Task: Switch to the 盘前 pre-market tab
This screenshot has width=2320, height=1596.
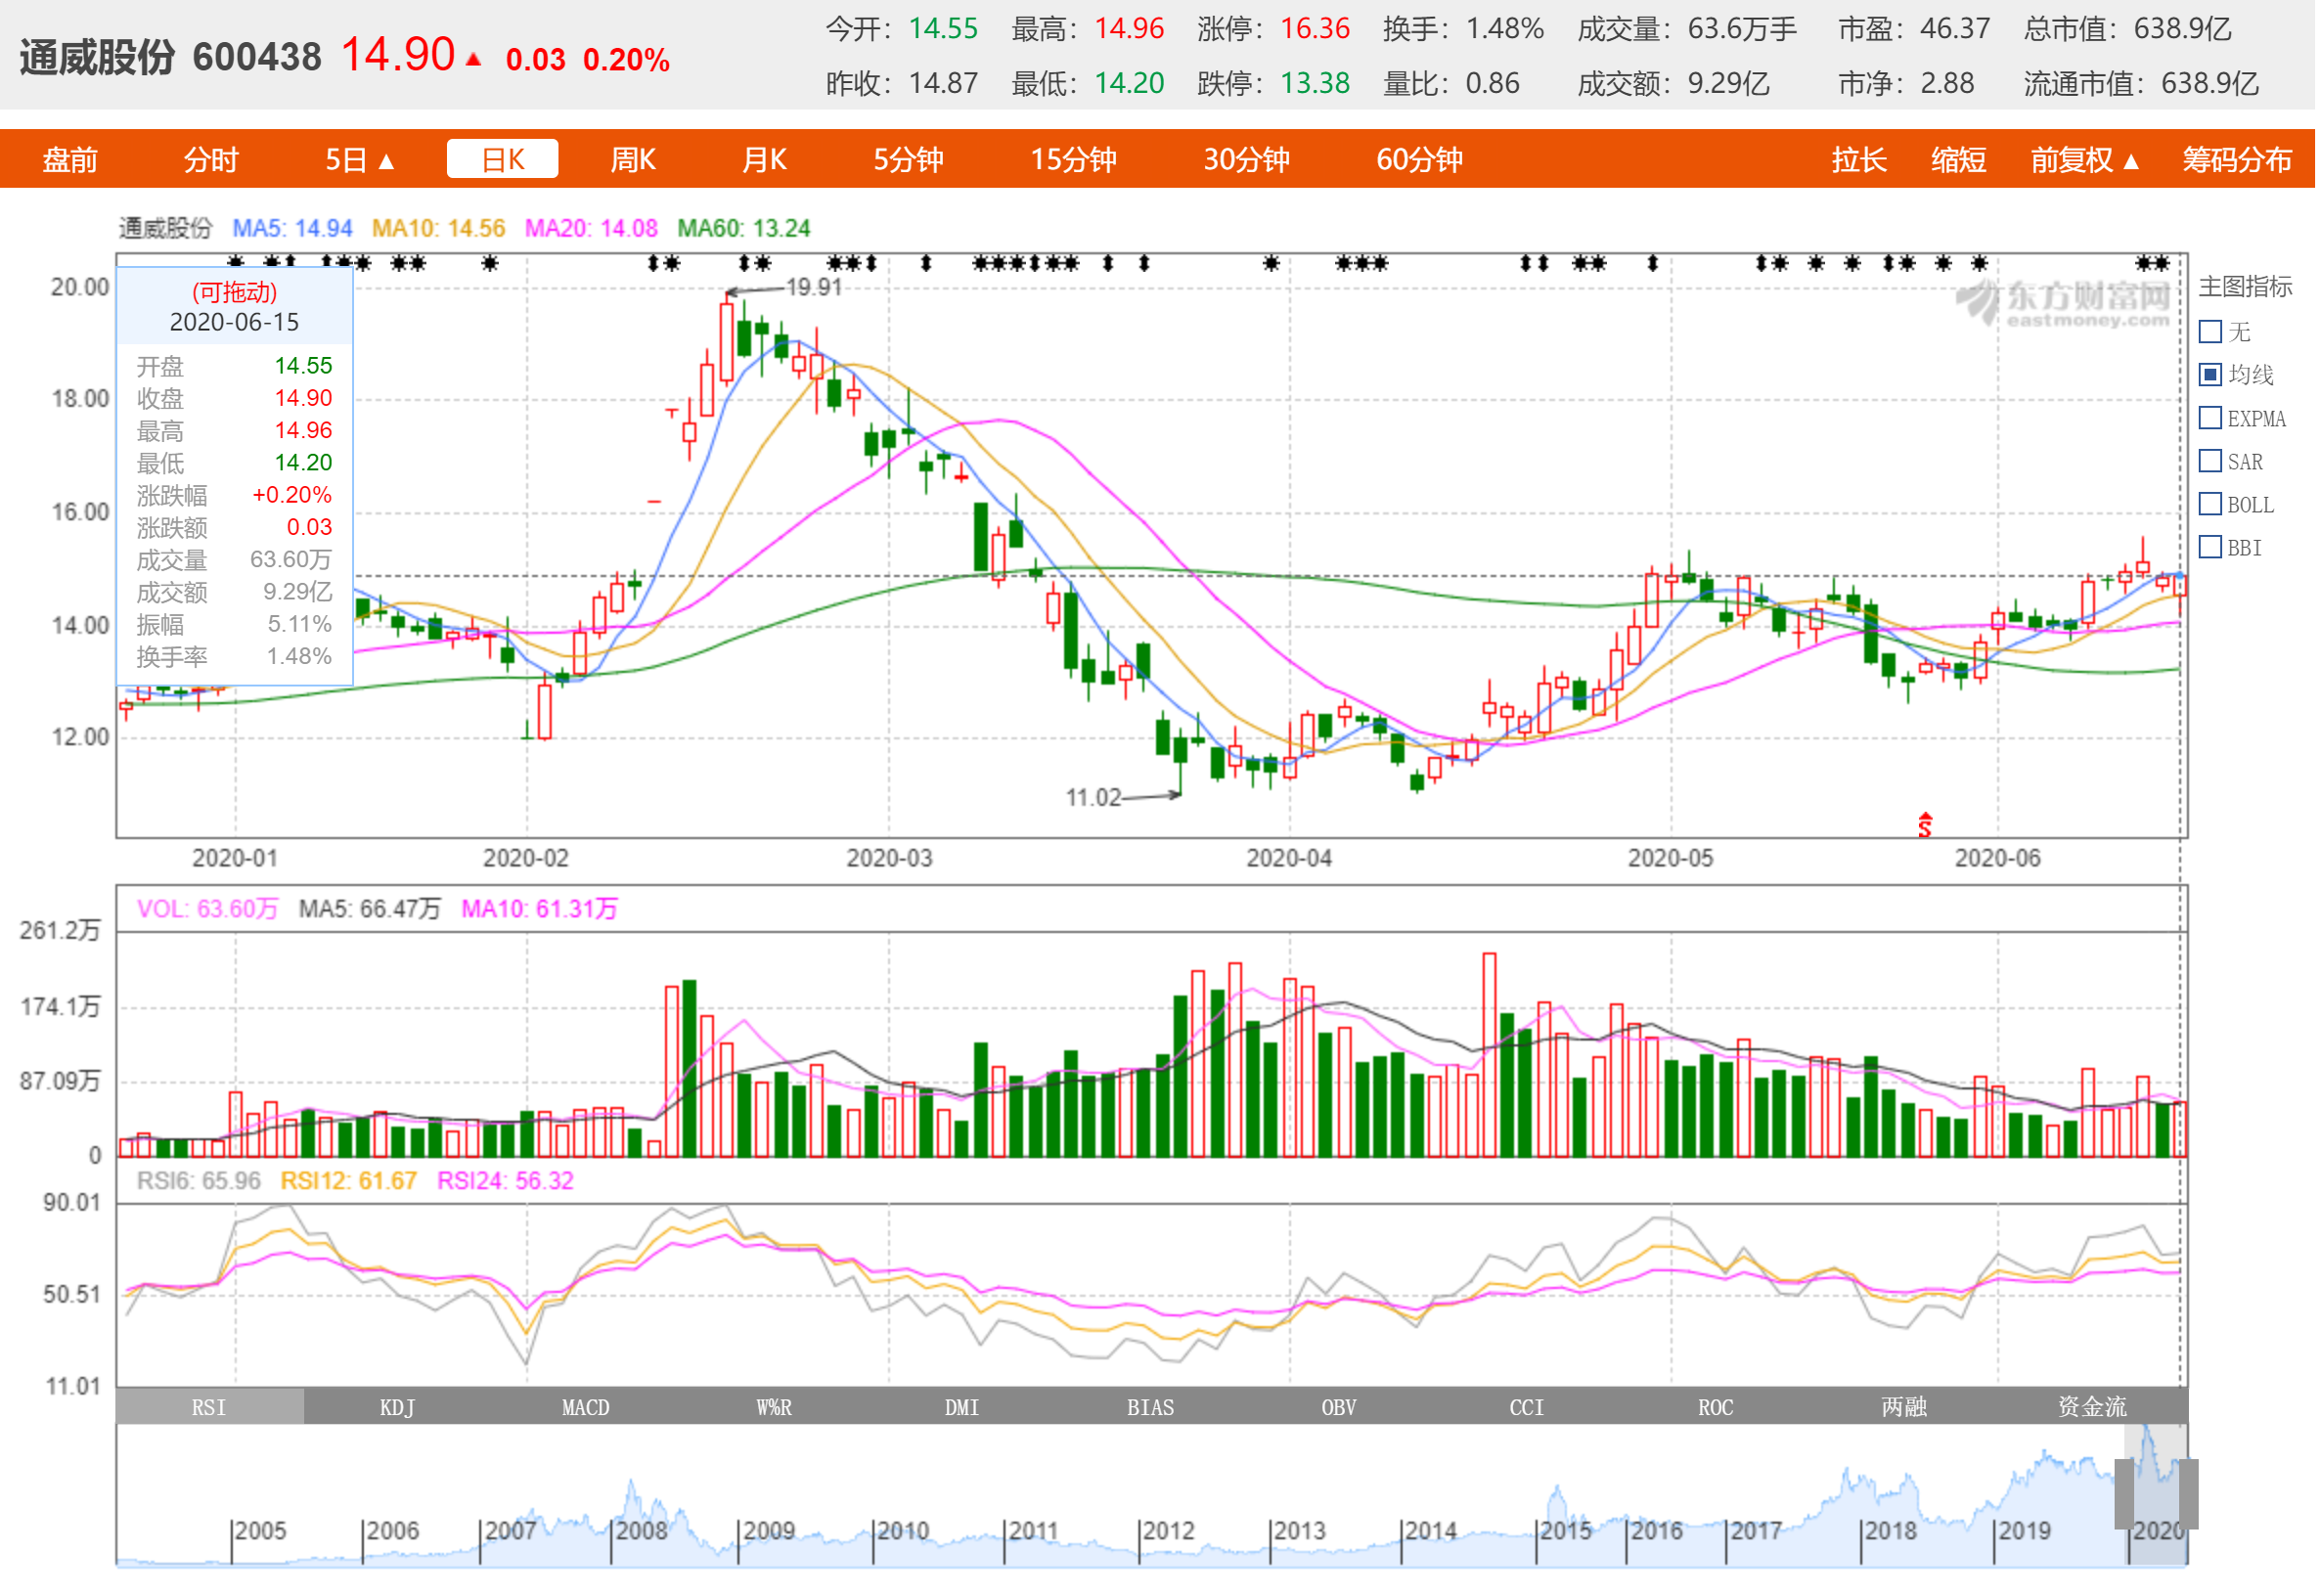Action: tap(70, 159)
